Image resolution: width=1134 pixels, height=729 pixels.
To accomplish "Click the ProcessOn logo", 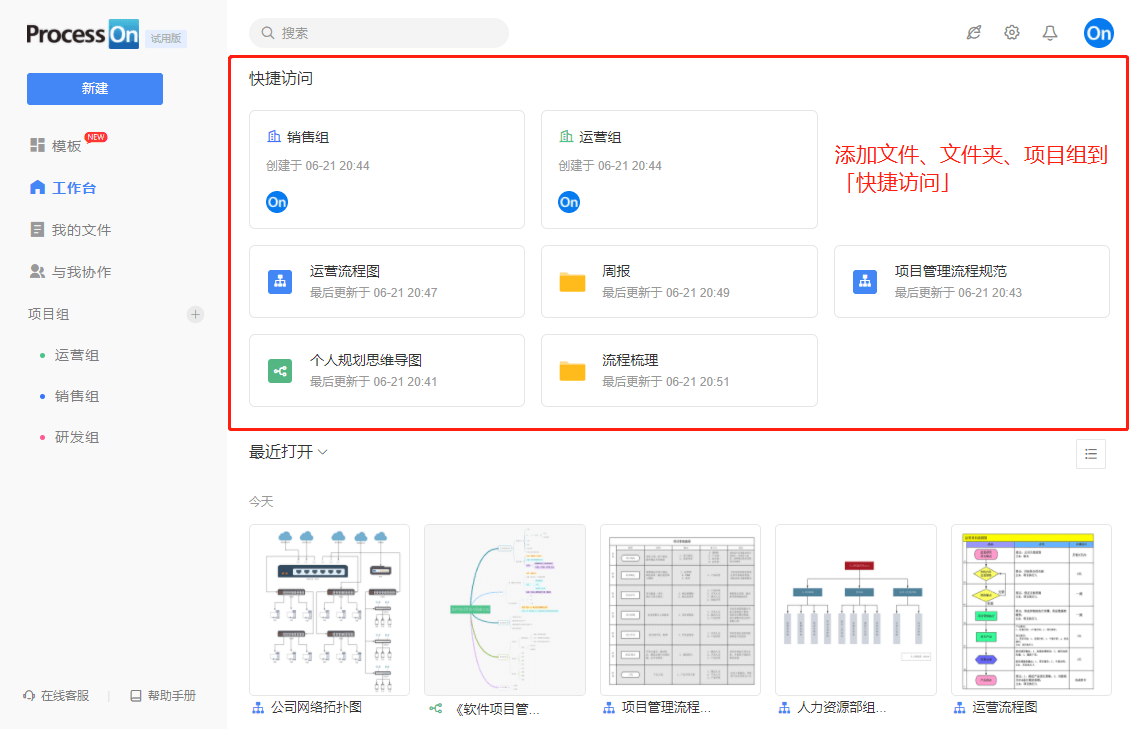I will (x=82, y=34).
